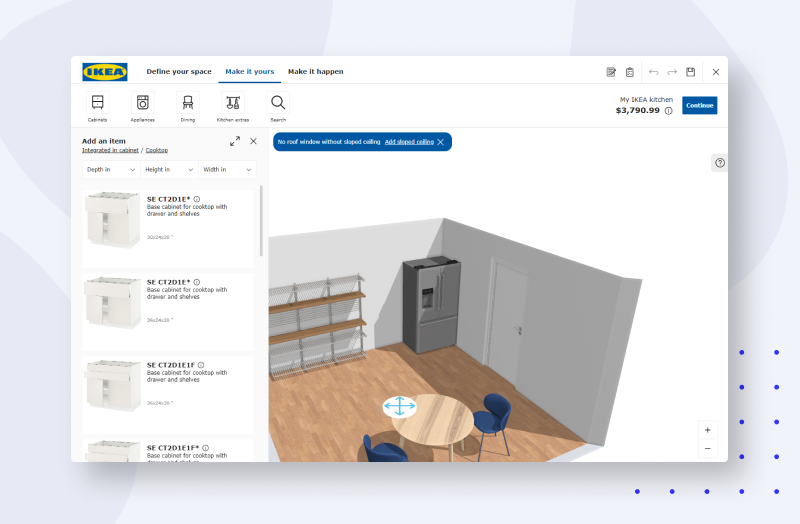The height and width of the screenshot is (524, 800).
Task: Select the refrigerator in the 3D room
Action: click(432, 305)
